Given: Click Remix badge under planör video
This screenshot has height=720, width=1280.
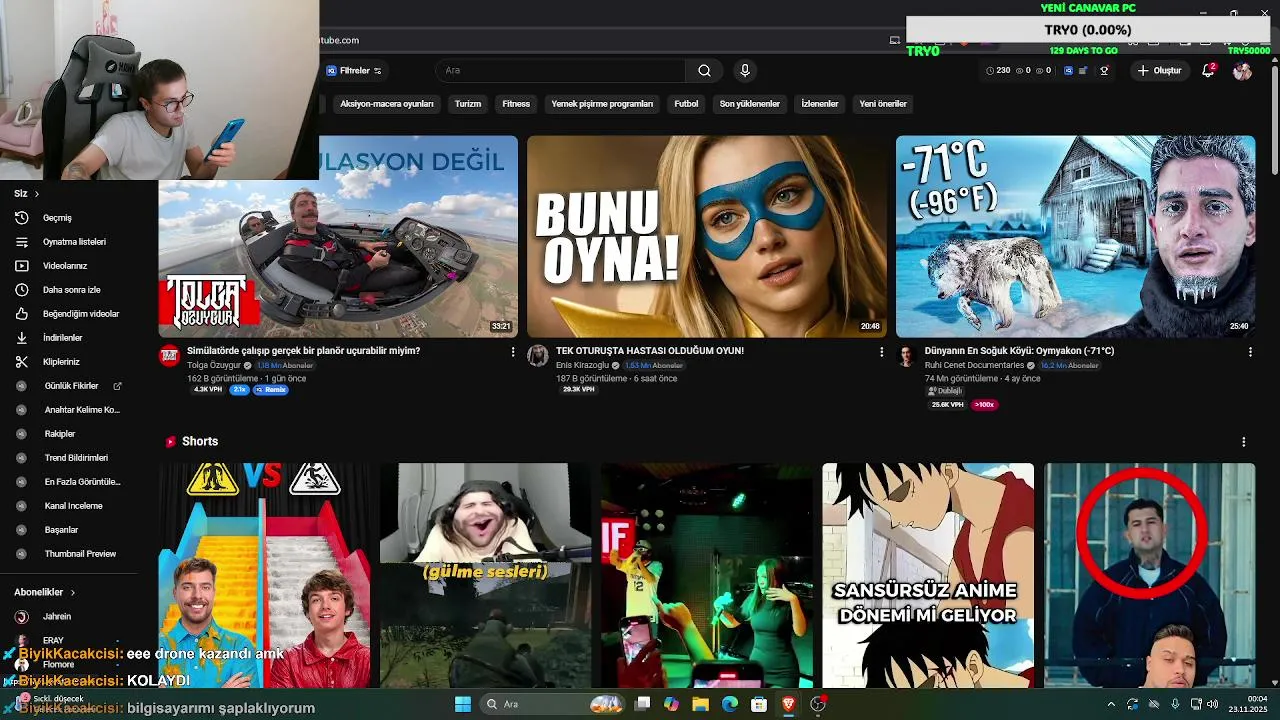Looking at the screenshot, I should [271, 390].
